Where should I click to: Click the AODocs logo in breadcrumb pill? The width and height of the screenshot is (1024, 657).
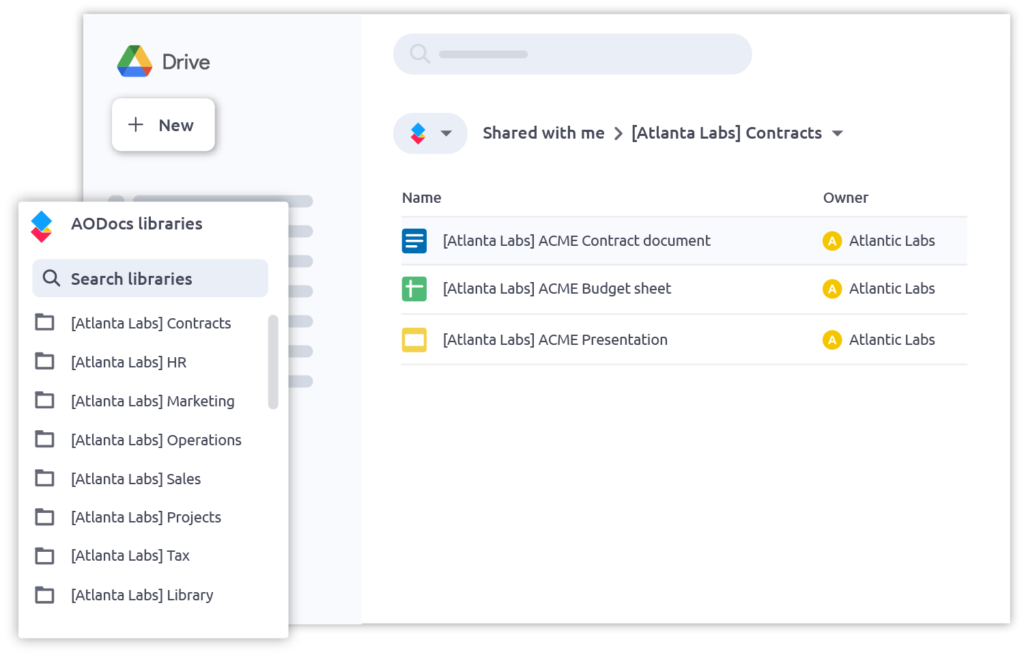point(418,133)
